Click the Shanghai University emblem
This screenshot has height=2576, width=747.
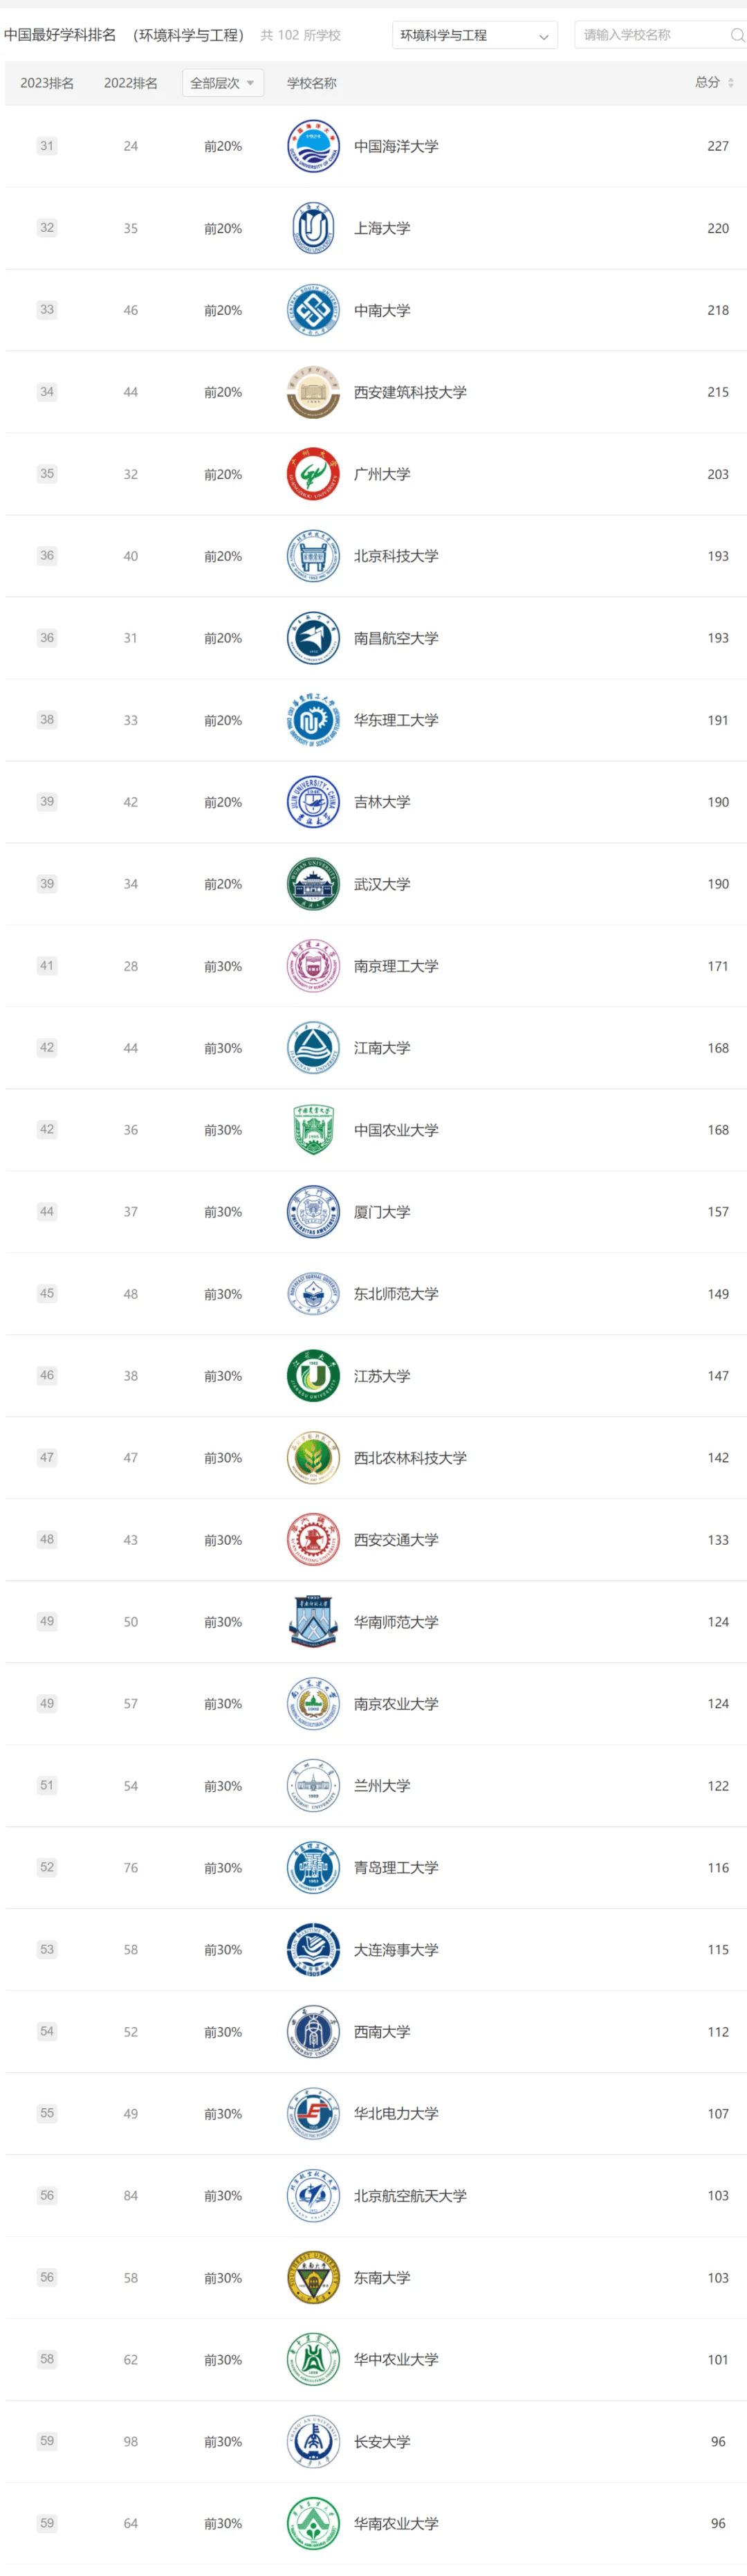pos(312,228)
